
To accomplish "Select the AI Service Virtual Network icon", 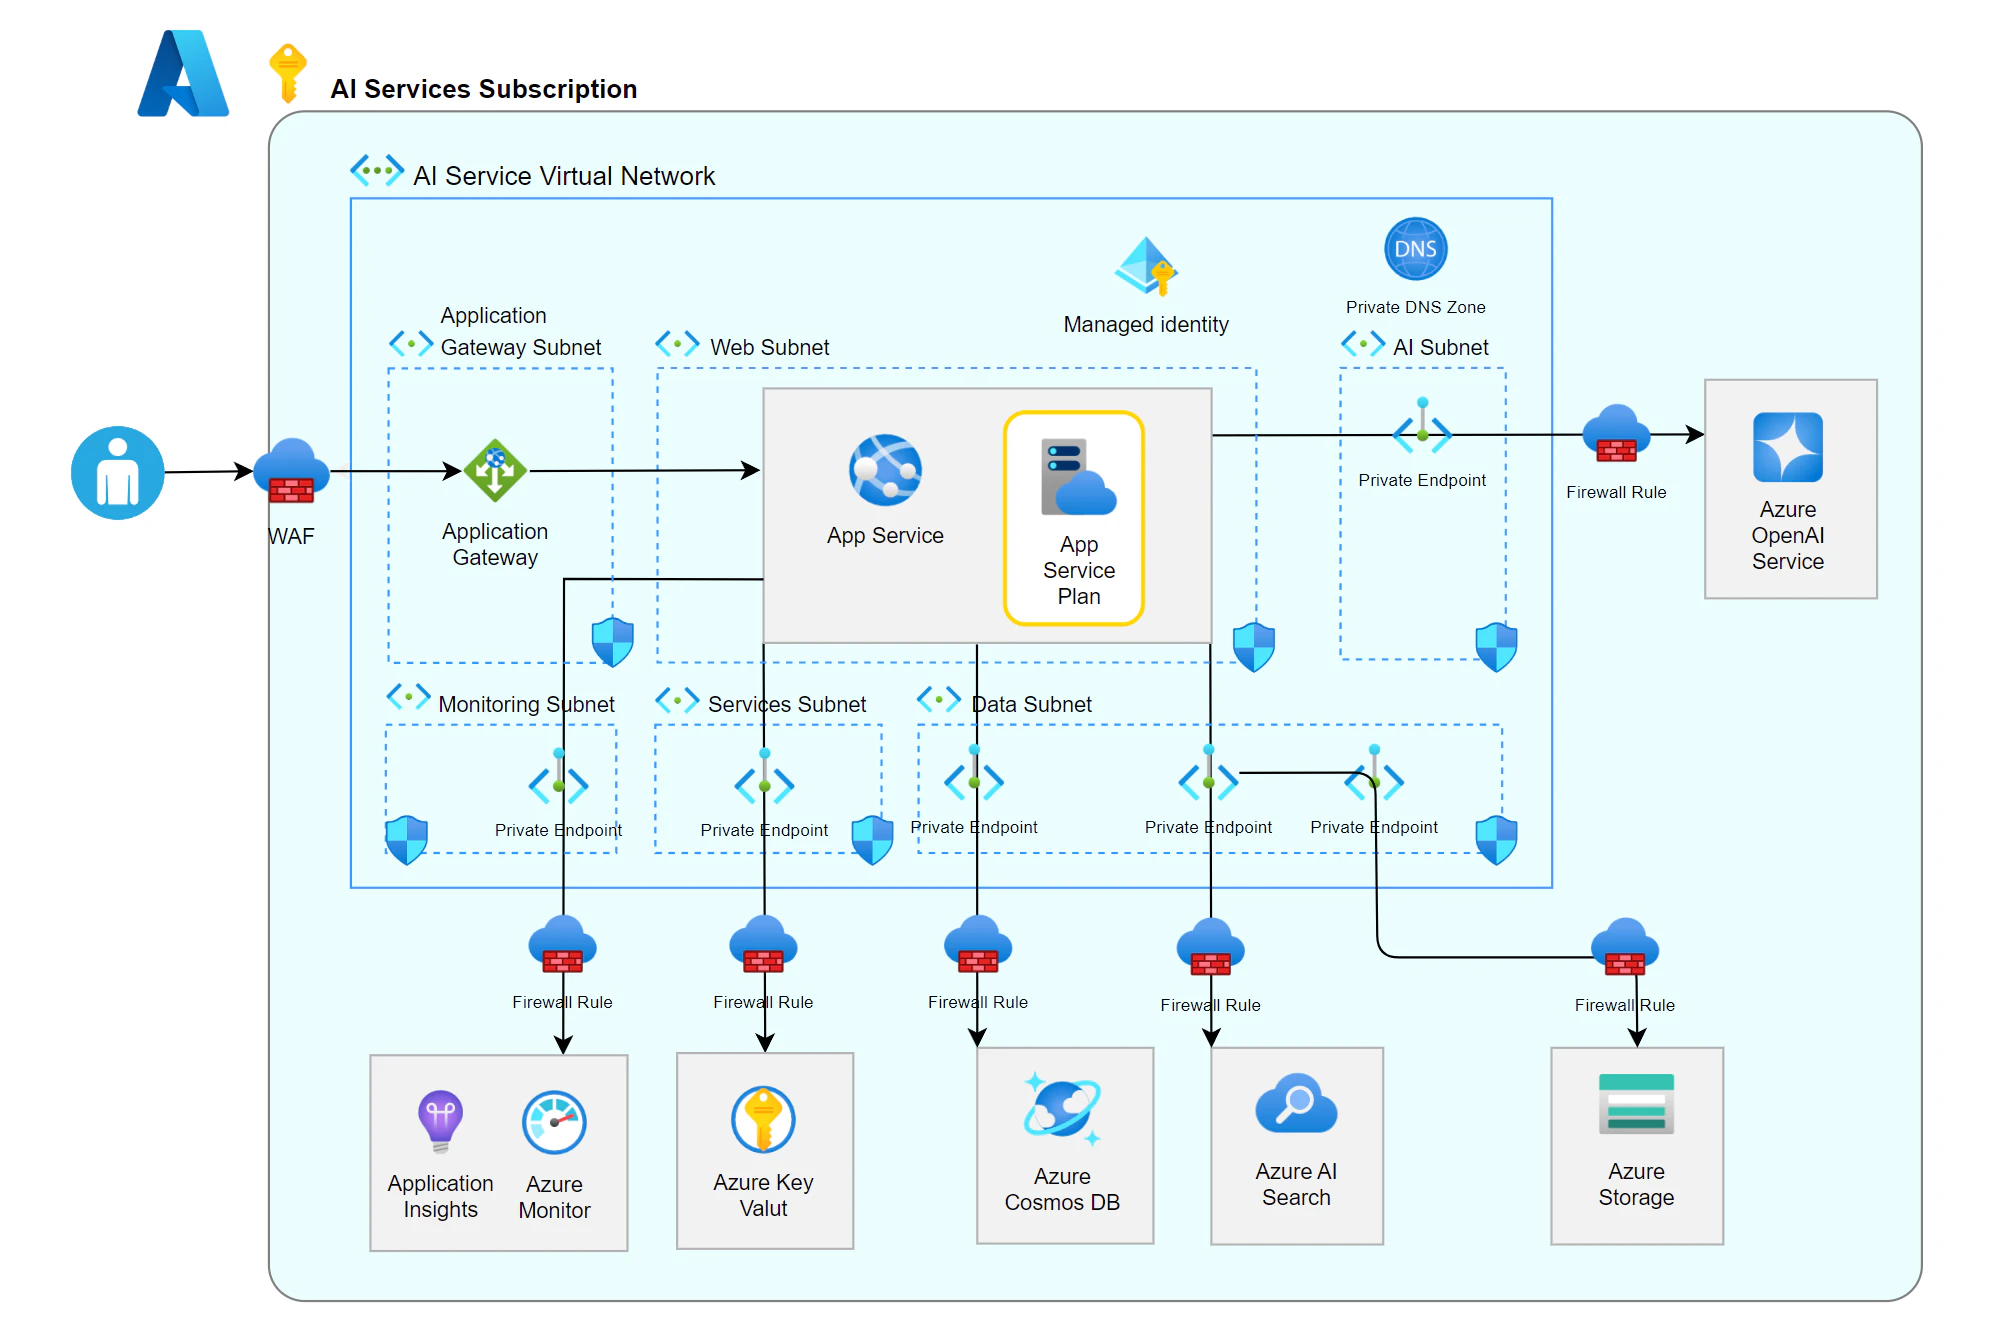I will [377, 170].
